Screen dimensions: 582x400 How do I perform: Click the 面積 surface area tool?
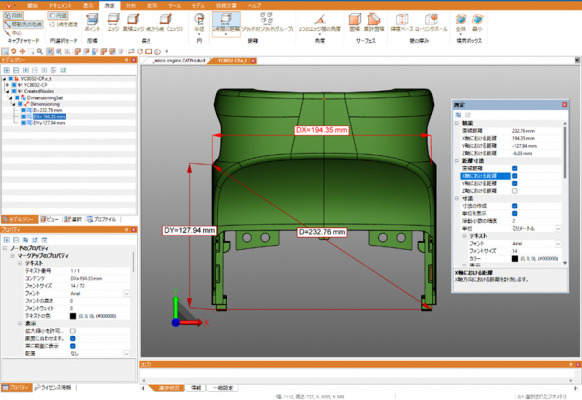point(355,23)
